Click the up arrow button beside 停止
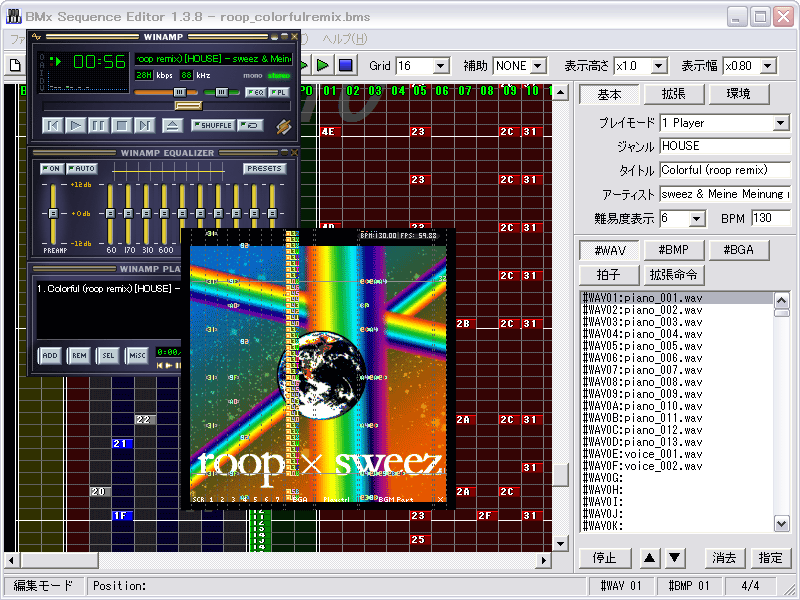 click(x=650, y=558)
